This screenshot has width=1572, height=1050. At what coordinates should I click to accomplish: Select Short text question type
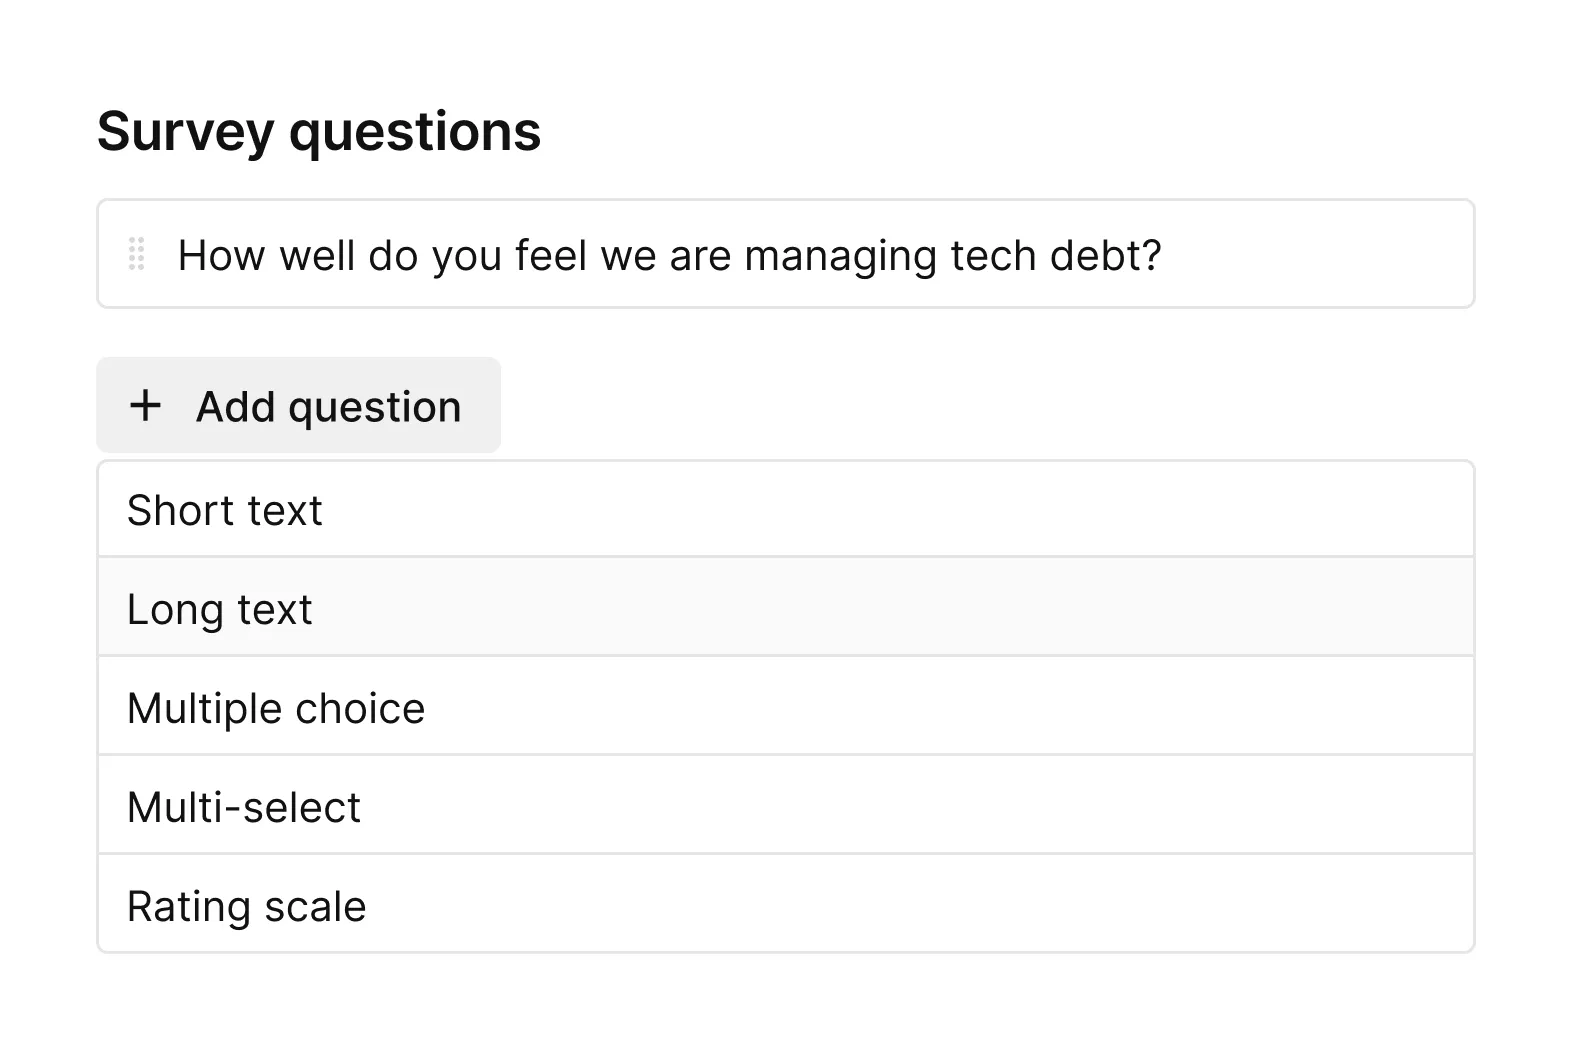(786, 509)
